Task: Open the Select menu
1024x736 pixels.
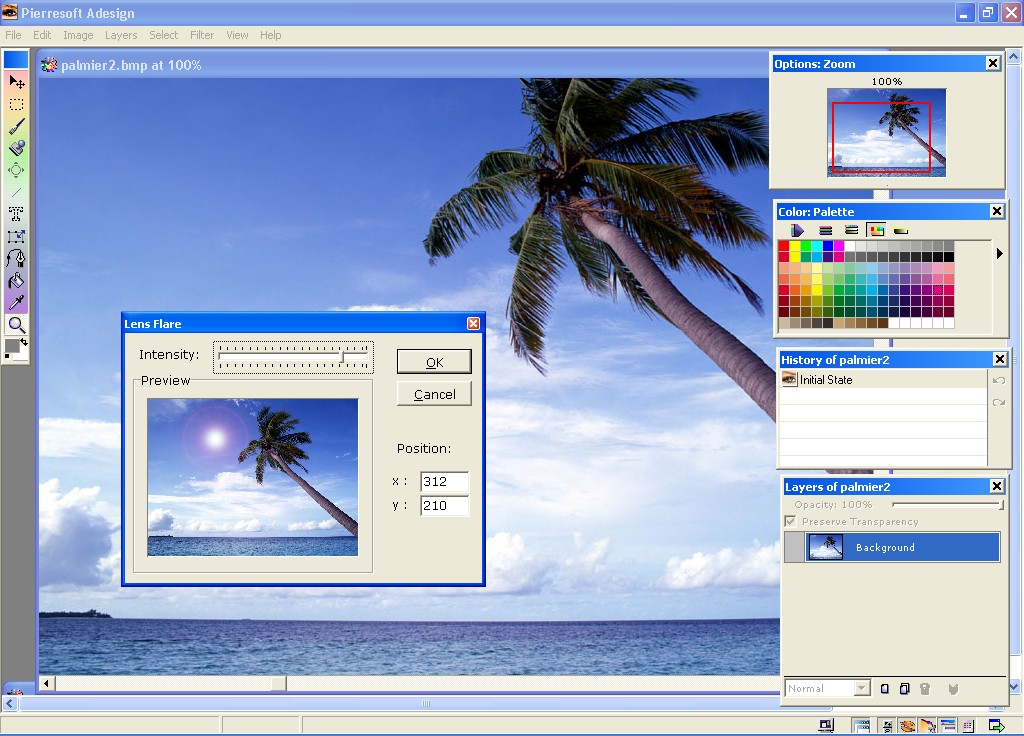Action: click(163, 35)
